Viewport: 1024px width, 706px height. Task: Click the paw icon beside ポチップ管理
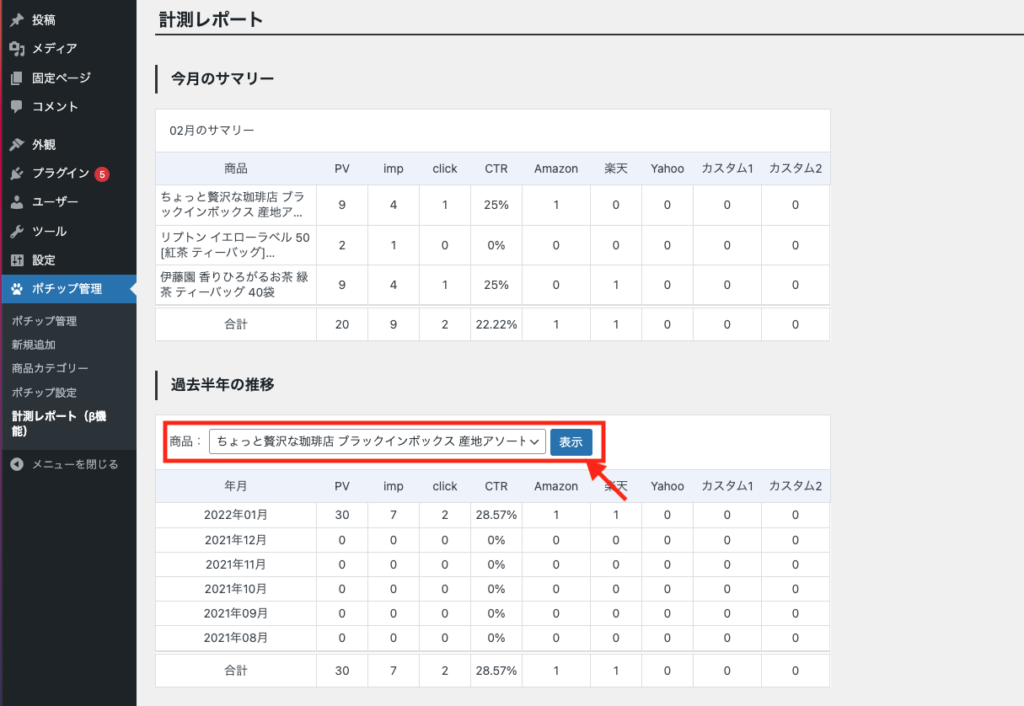coord(17,289)
